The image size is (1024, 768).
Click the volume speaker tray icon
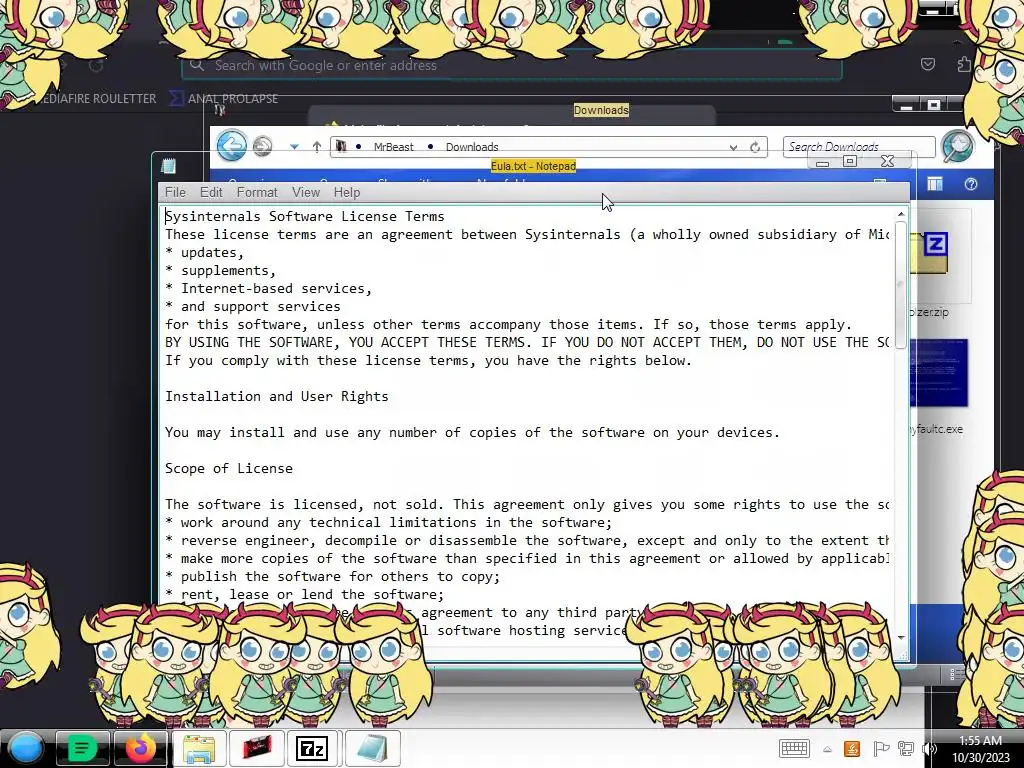(x=930, y=748)
